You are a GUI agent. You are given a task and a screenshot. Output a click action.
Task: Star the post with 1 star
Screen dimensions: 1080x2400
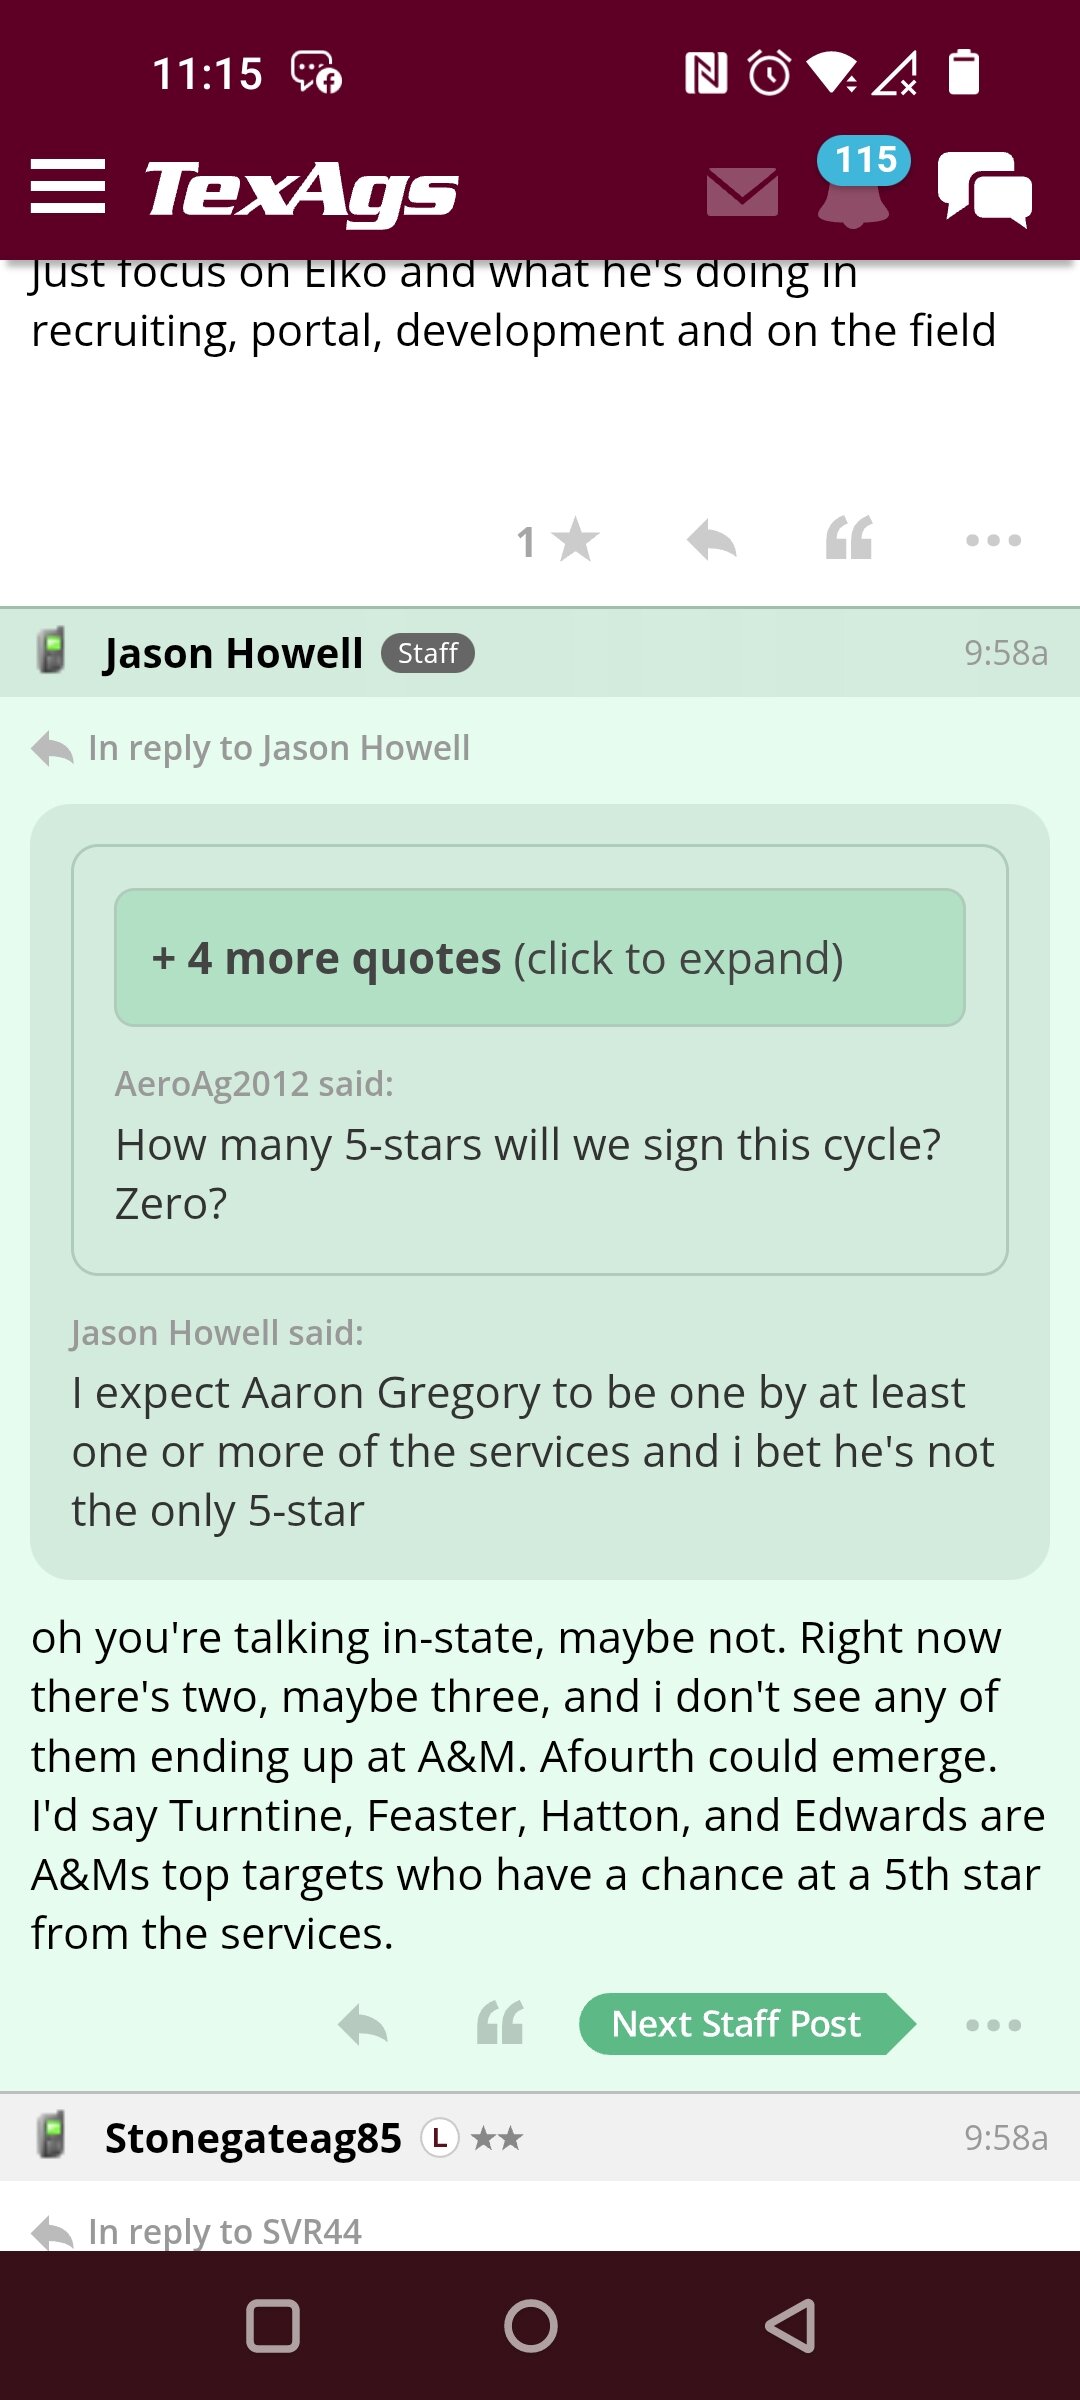point(558,541)
